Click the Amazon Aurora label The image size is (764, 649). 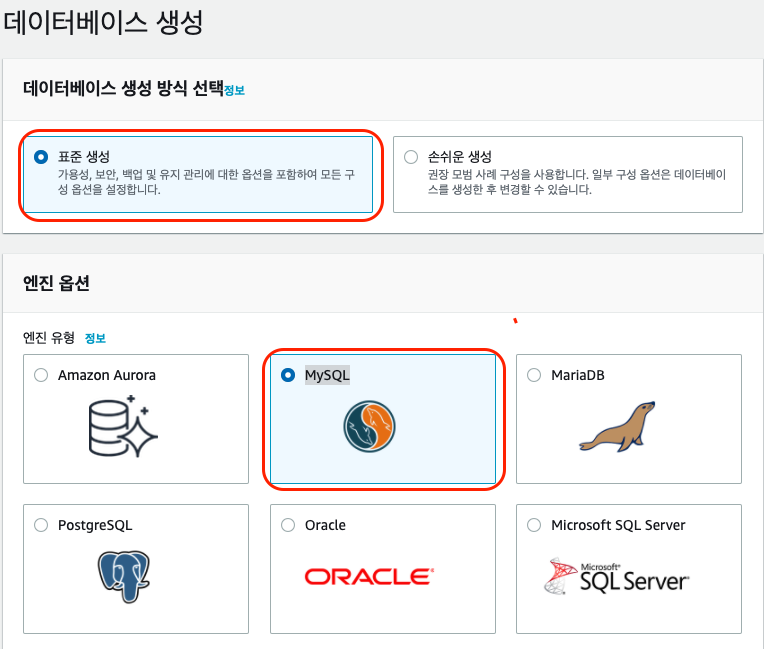107,375
